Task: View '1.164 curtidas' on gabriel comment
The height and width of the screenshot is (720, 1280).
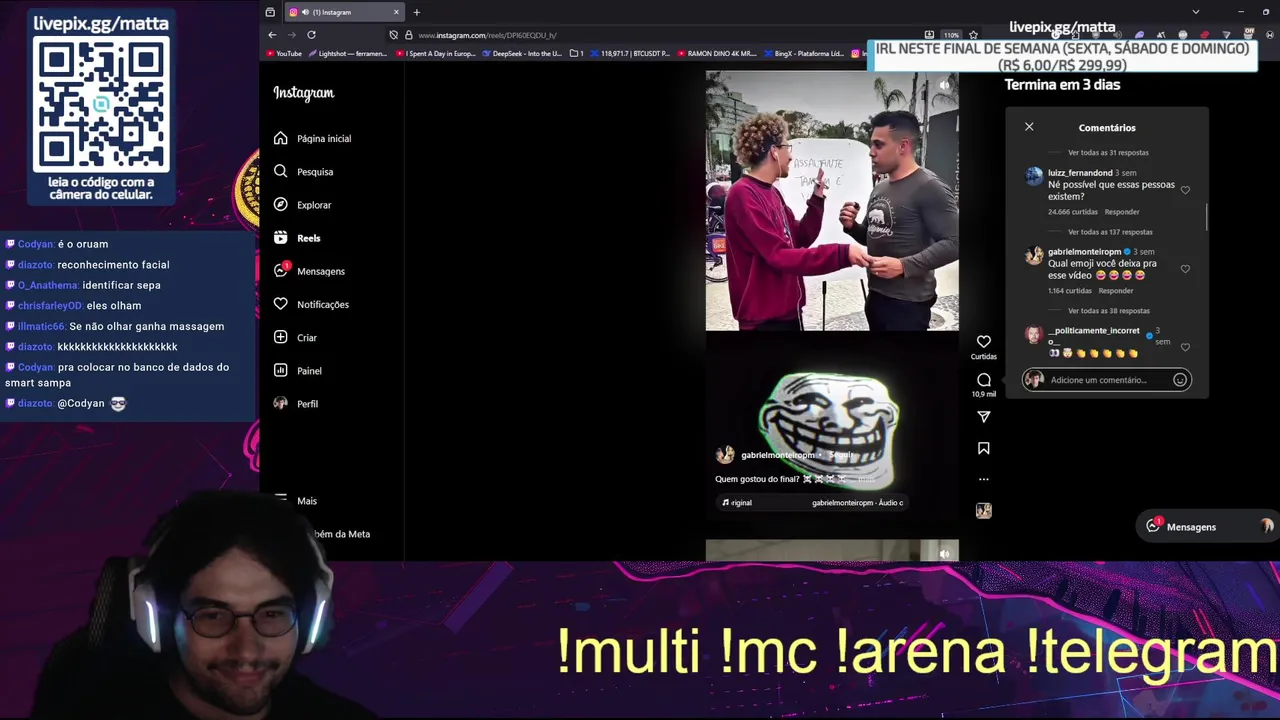Action: [x=1070, y=291]
